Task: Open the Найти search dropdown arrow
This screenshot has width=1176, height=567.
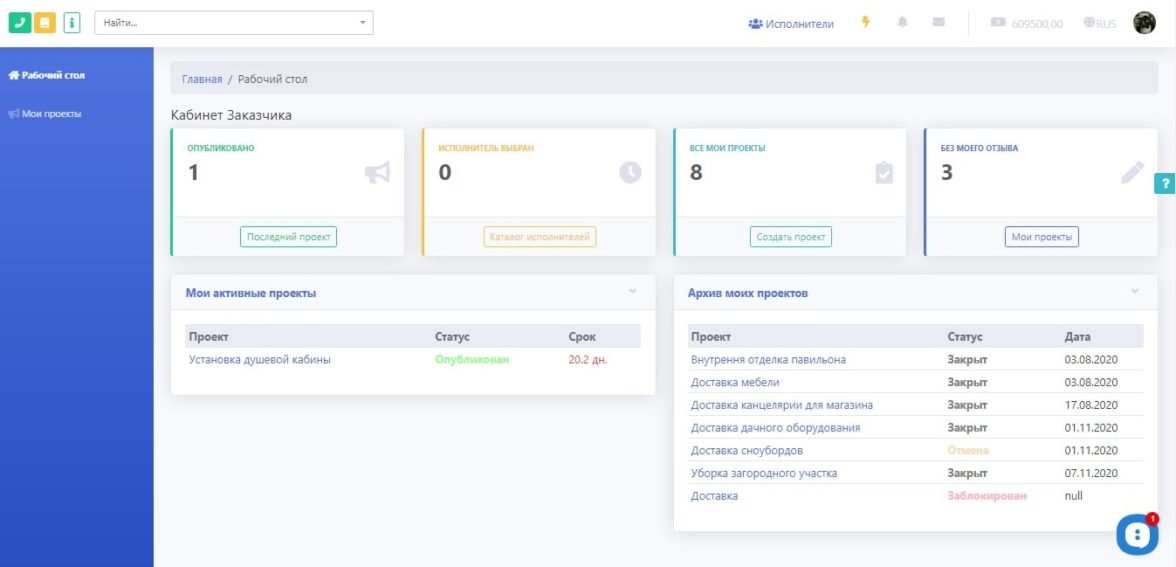Action: (x=362, y=23)
